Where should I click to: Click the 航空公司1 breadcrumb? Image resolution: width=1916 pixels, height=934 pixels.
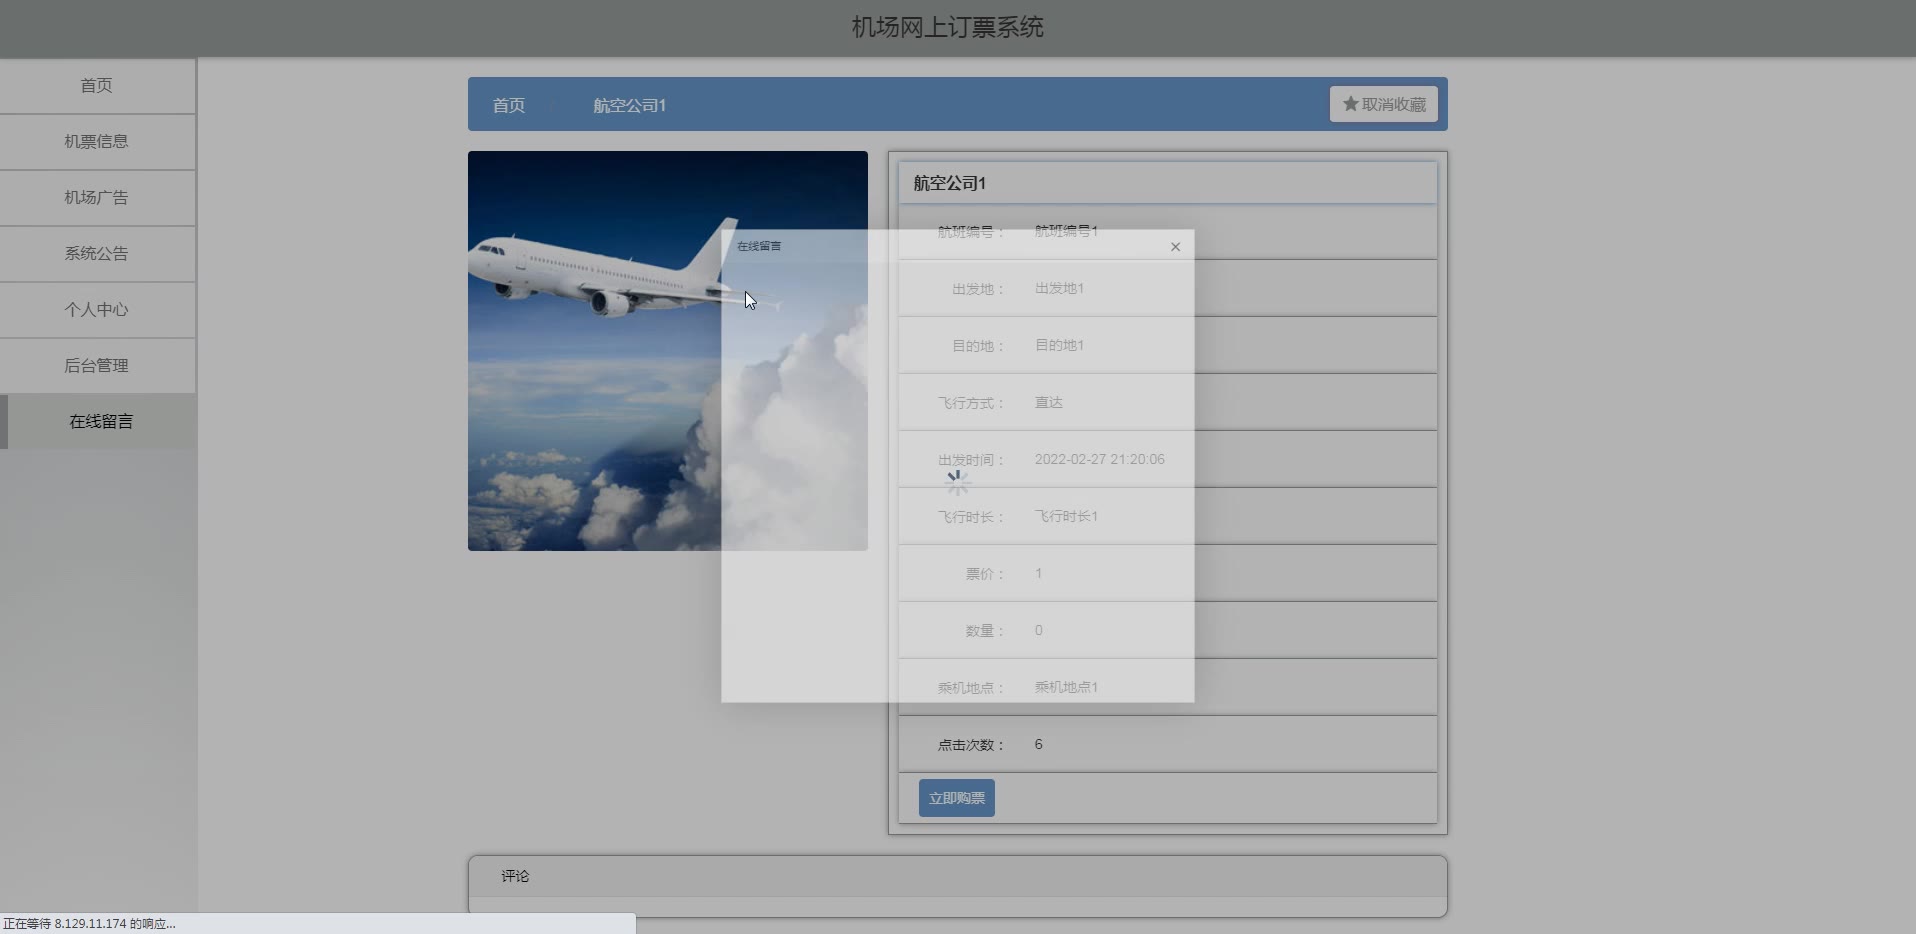[629, 105]
